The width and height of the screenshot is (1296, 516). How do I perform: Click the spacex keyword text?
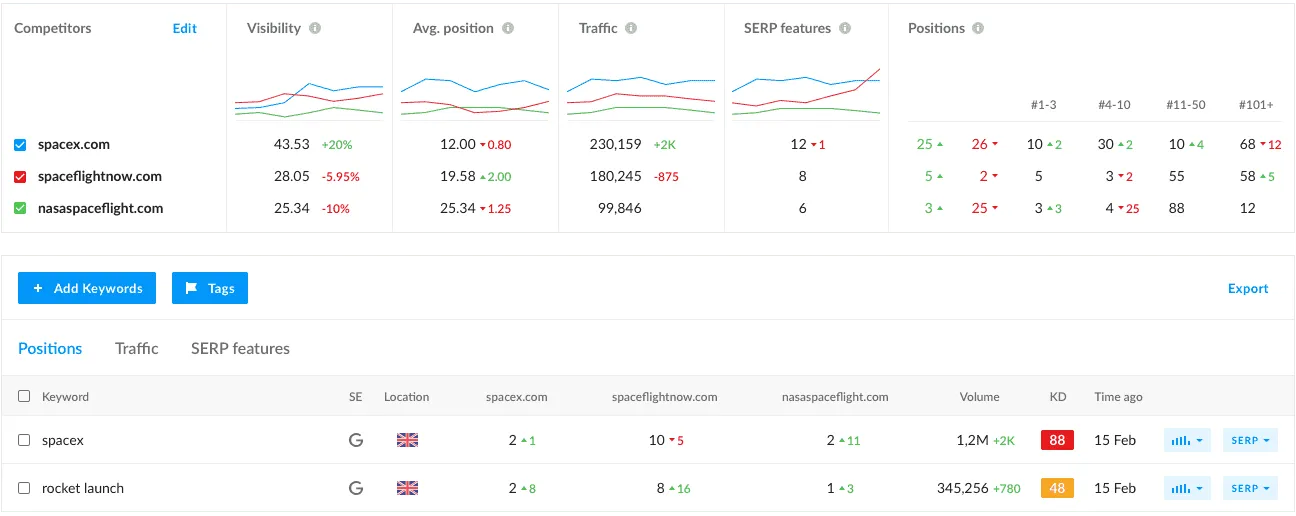click(63, 440)
